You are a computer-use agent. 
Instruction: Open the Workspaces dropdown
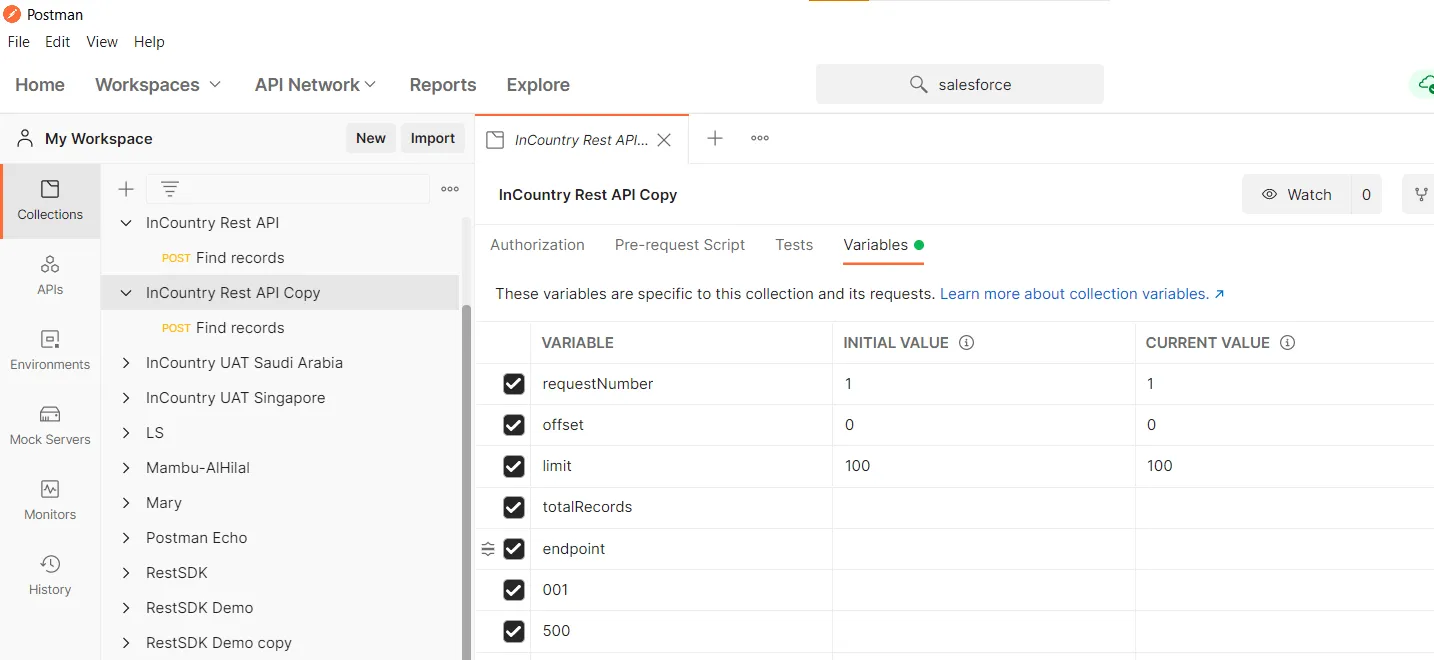coord(158,85)
